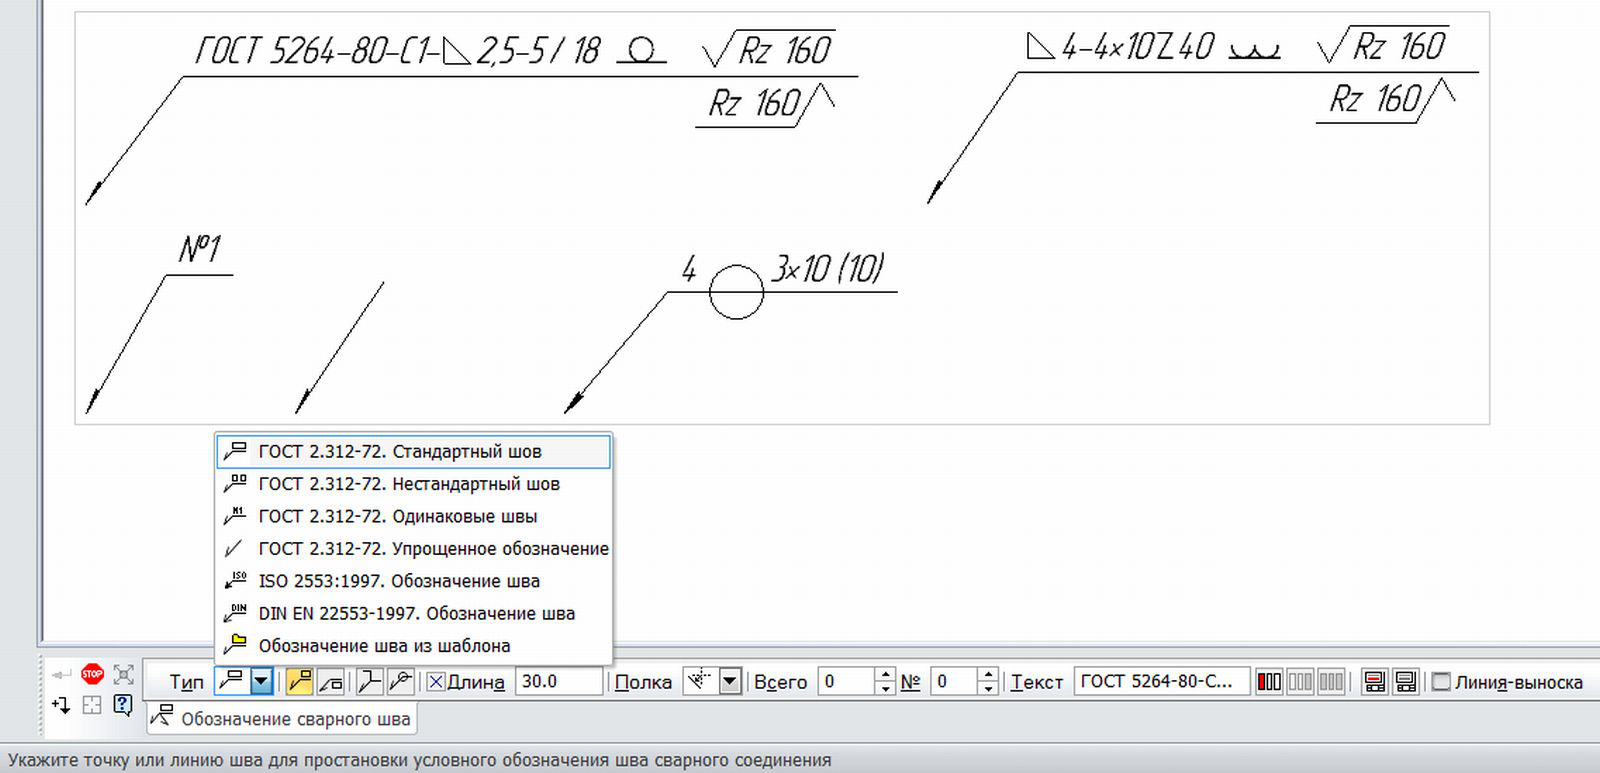The height and width of the screenshot is (773, 1600).
Task: Toggle the angled shelf line button
Action: (370, 682)
